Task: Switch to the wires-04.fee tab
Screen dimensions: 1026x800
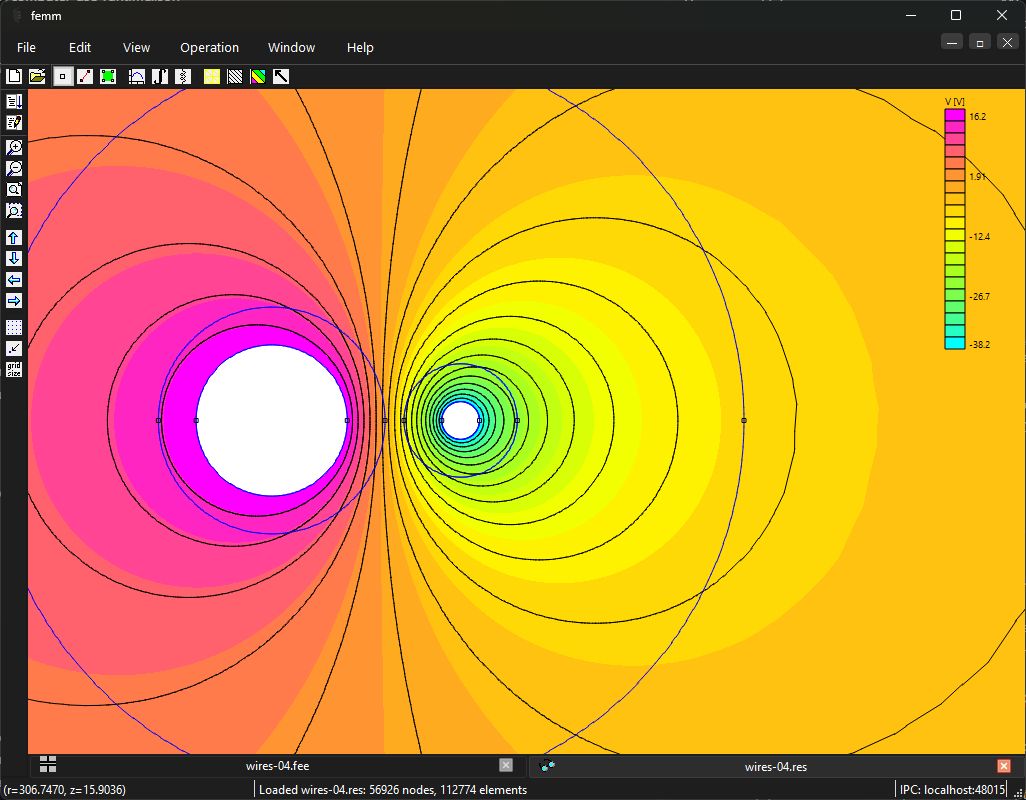Action: (277, 765)
